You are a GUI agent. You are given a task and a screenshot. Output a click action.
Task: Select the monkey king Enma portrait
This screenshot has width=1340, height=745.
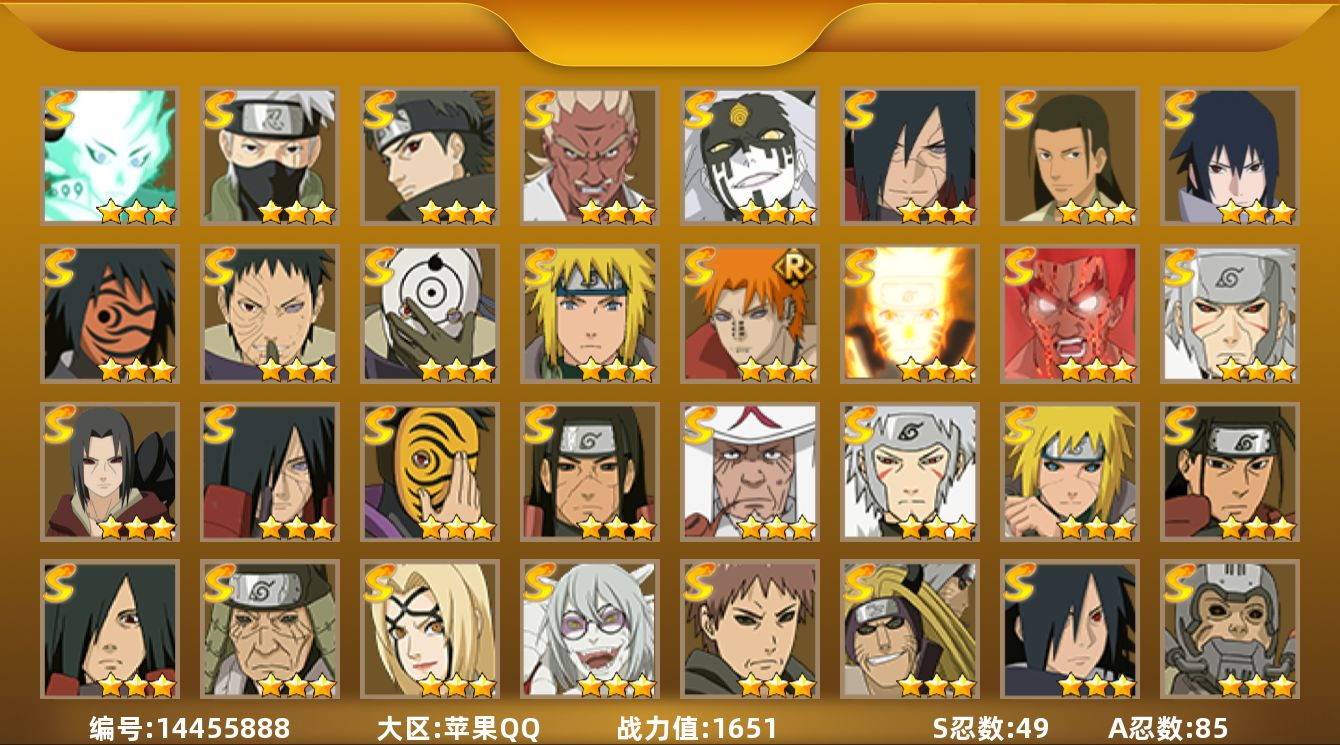coord(1230,630)
